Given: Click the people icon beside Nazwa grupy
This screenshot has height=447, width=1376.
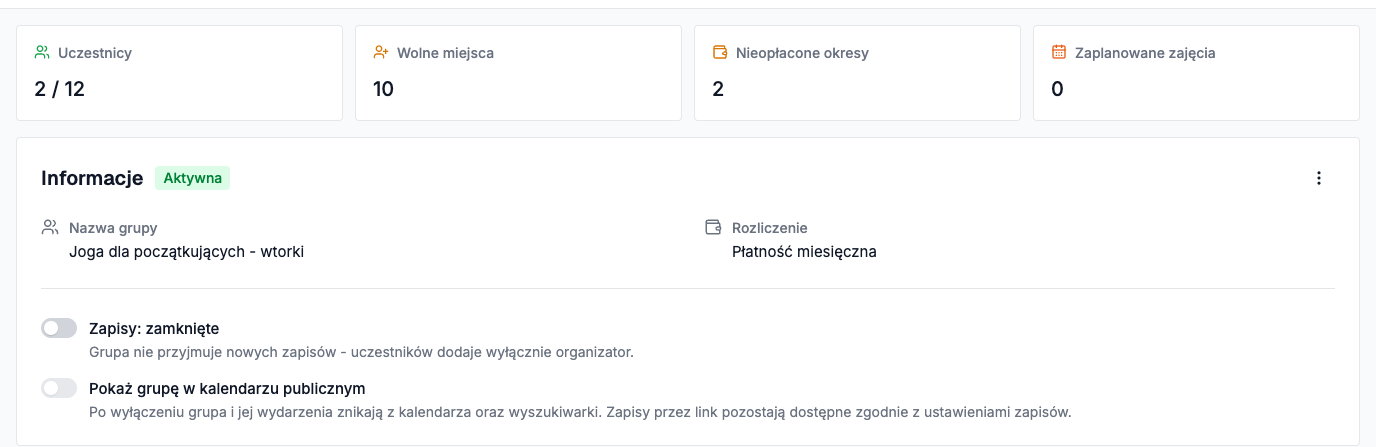Looking at the screenshot, I should click(x=50, y=227).
